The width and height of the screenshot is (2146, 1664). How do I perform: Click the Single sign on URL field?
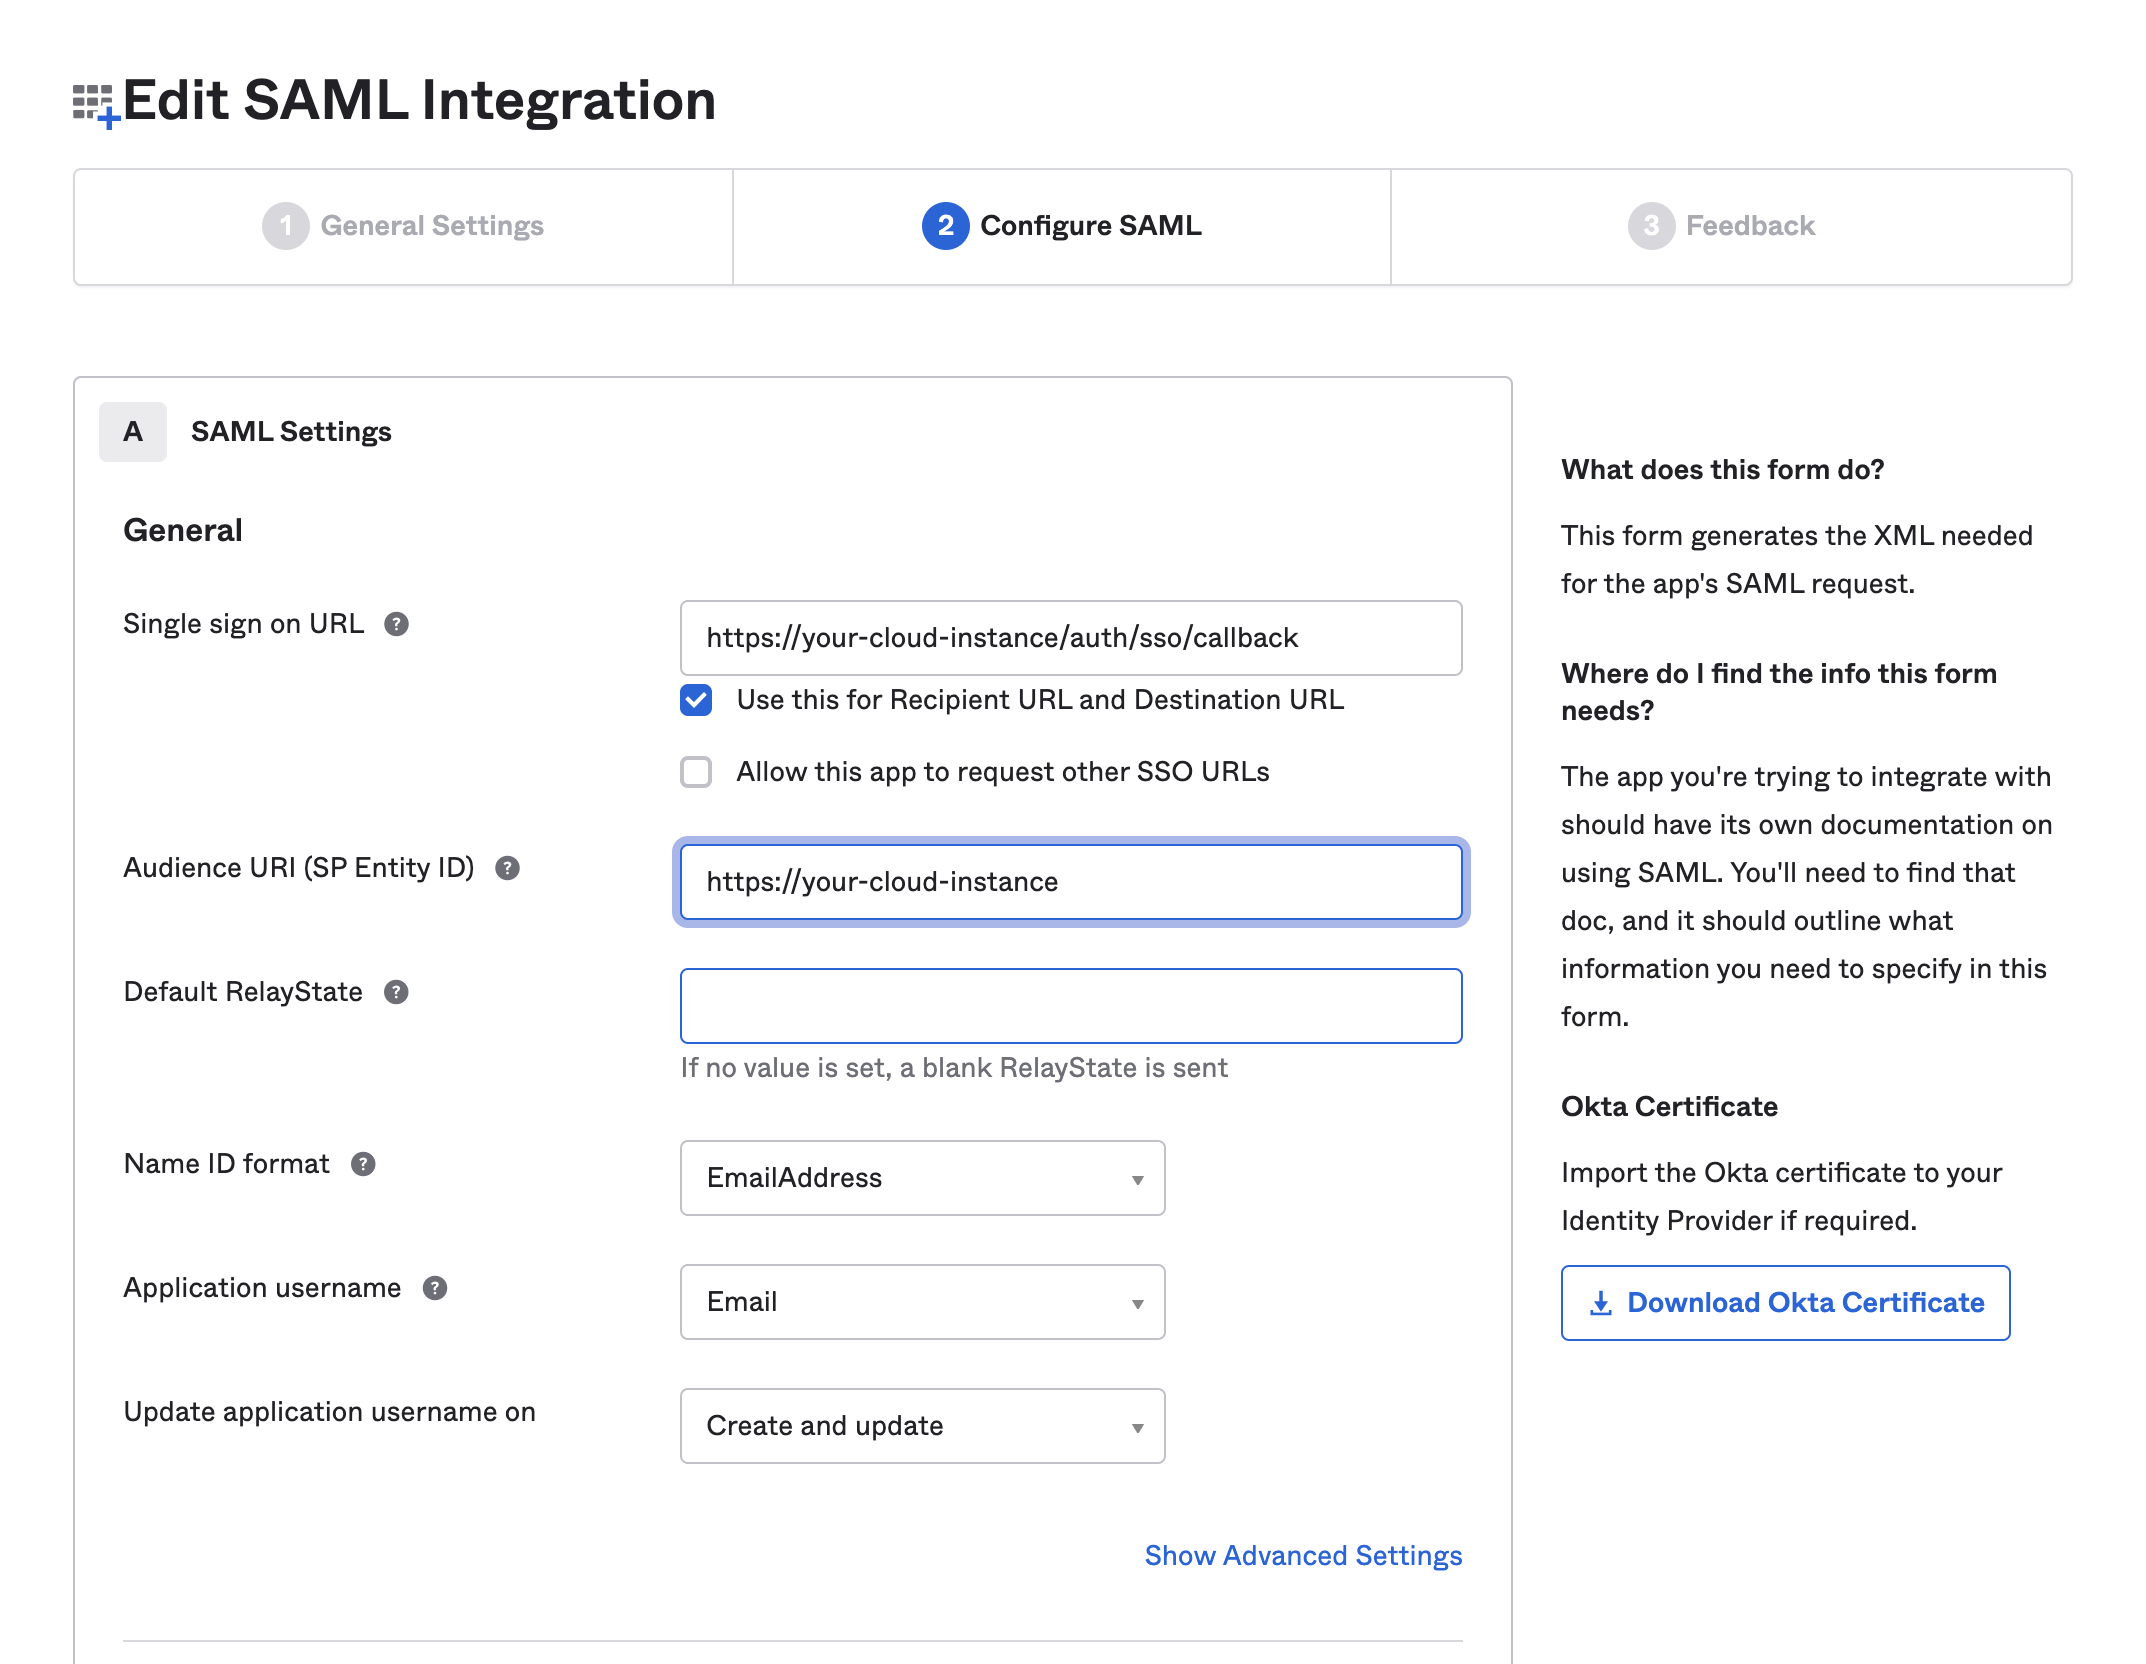[x=1070, y=638]
